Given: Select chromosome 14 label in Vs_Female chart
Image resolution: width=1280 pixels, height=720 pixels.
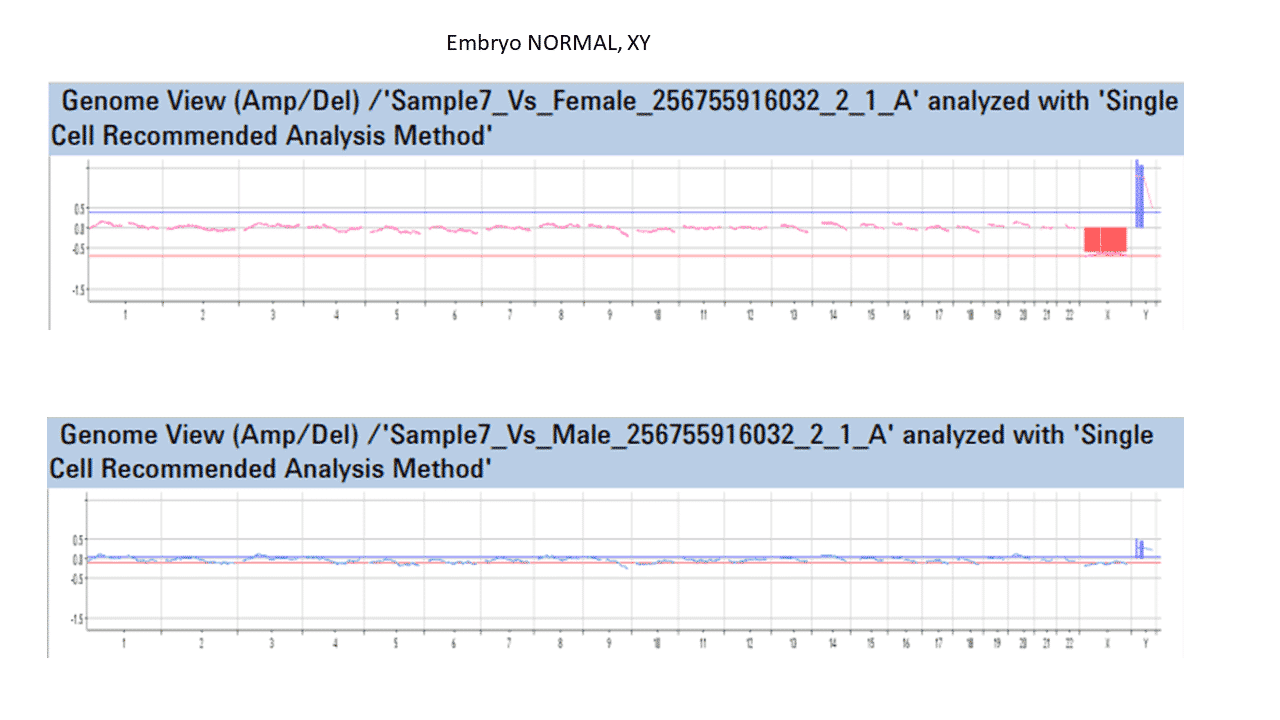Looking at the screenshot, I should tap(833, 315).
